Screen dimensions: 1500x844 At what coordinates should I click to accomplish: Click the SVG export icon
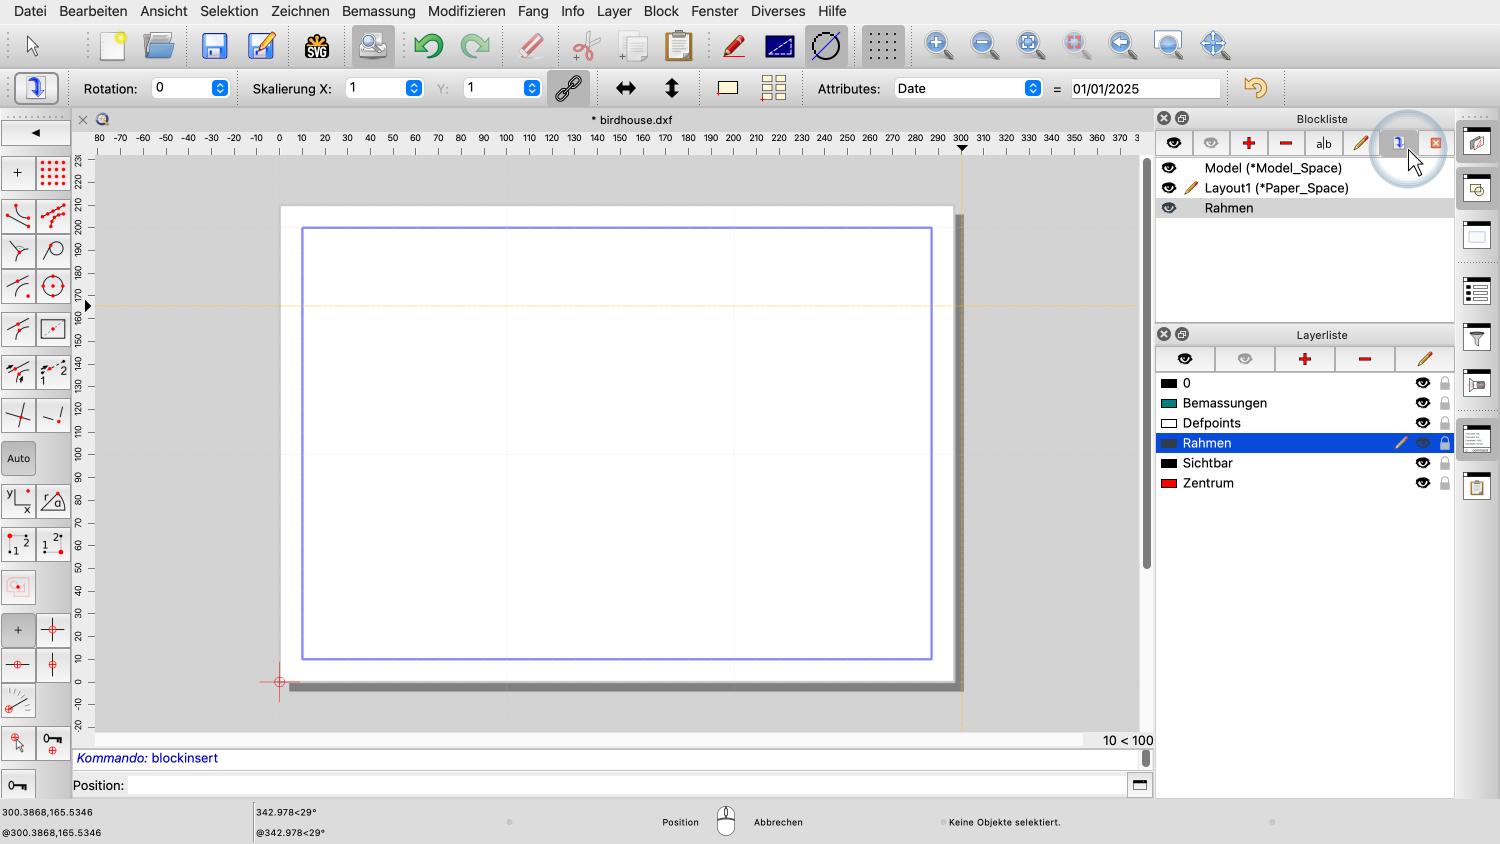tap(317, 46)
